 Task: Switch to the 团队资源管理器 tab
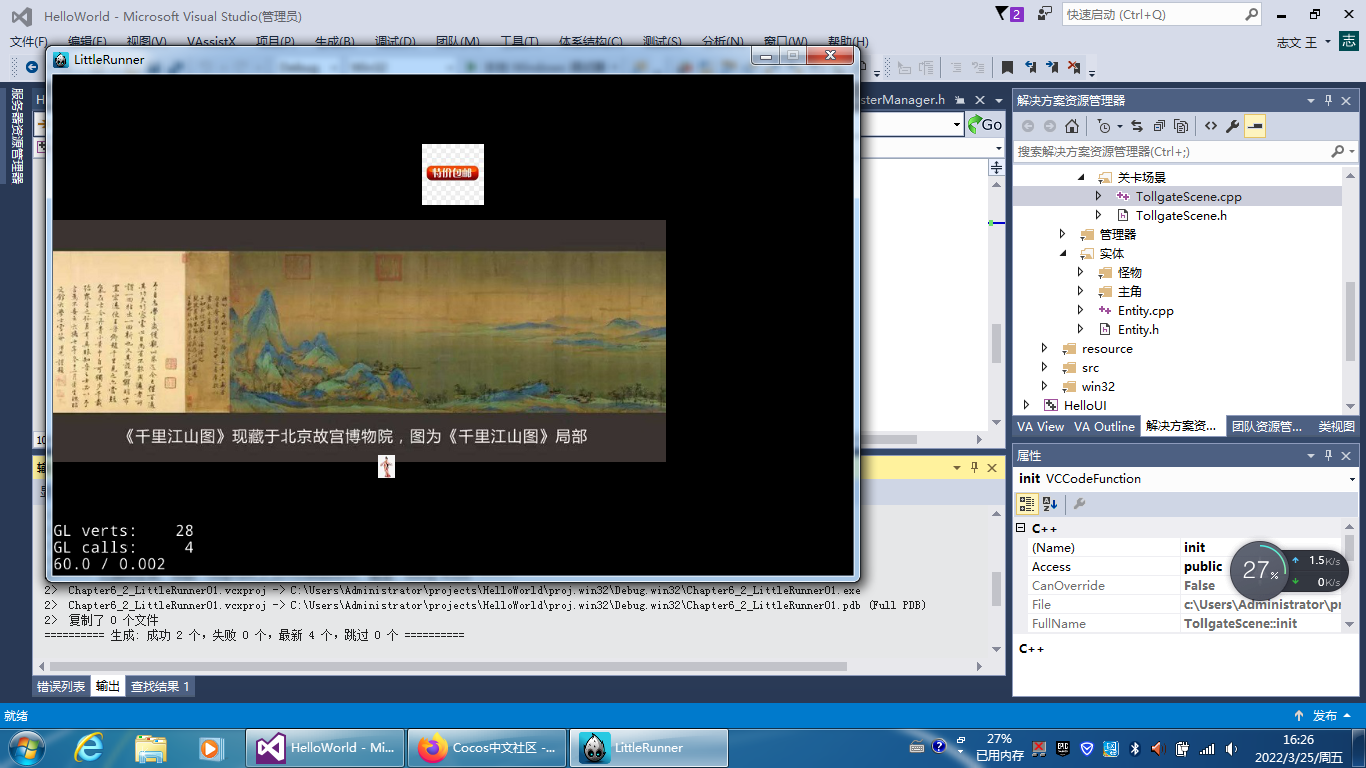coord(1267,426)
